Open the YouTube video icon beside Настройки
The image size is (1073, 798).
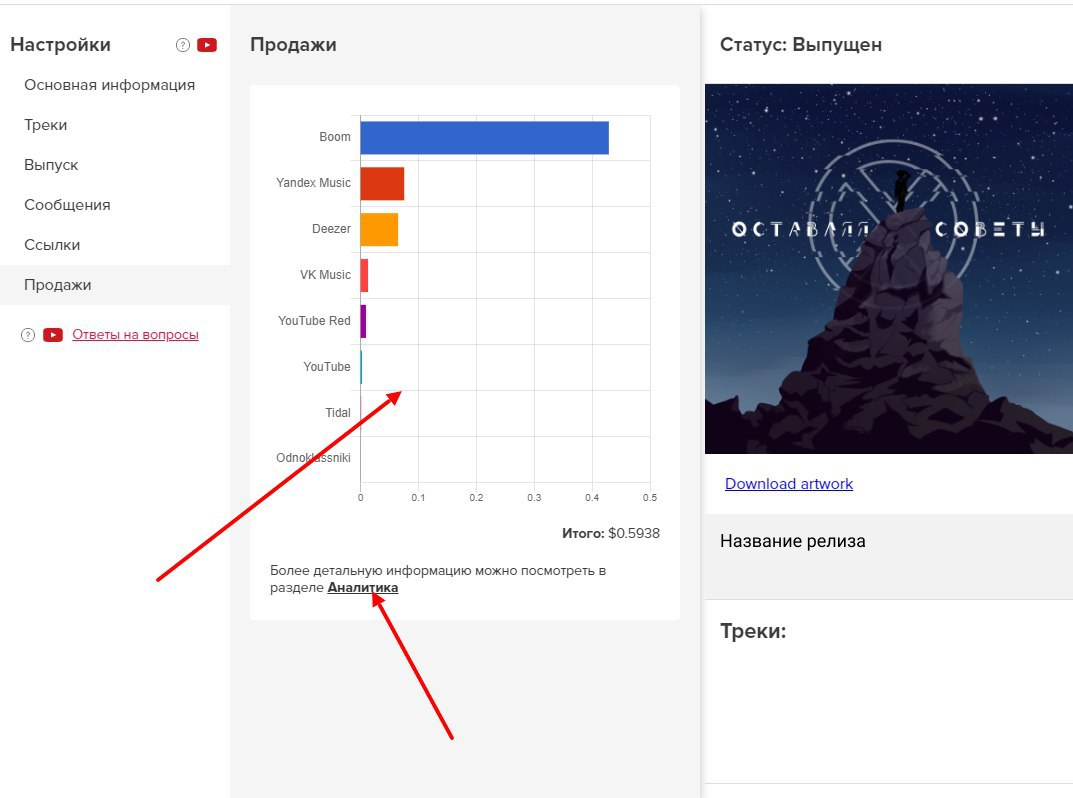[x=207, y=45]
